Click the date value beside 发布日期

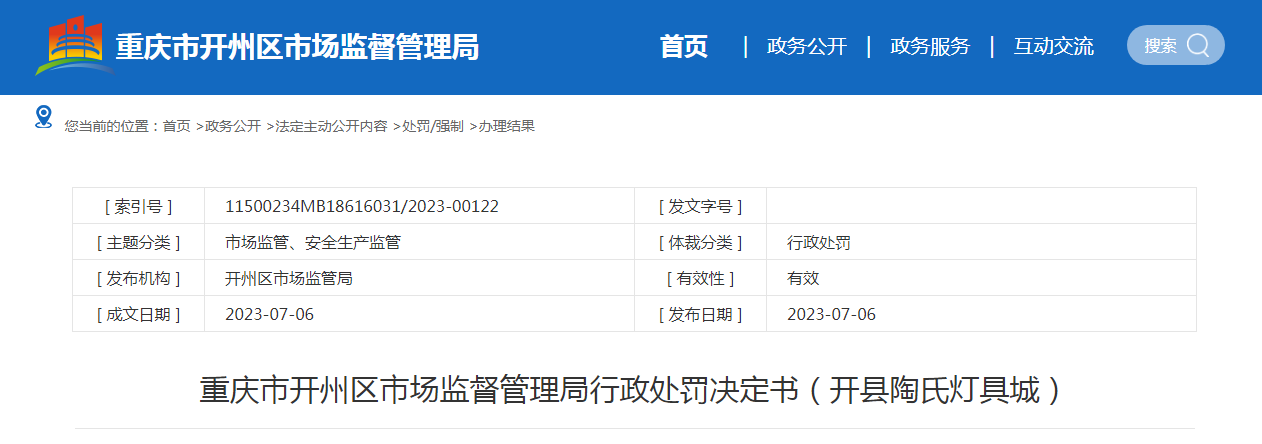coord(831,314)
